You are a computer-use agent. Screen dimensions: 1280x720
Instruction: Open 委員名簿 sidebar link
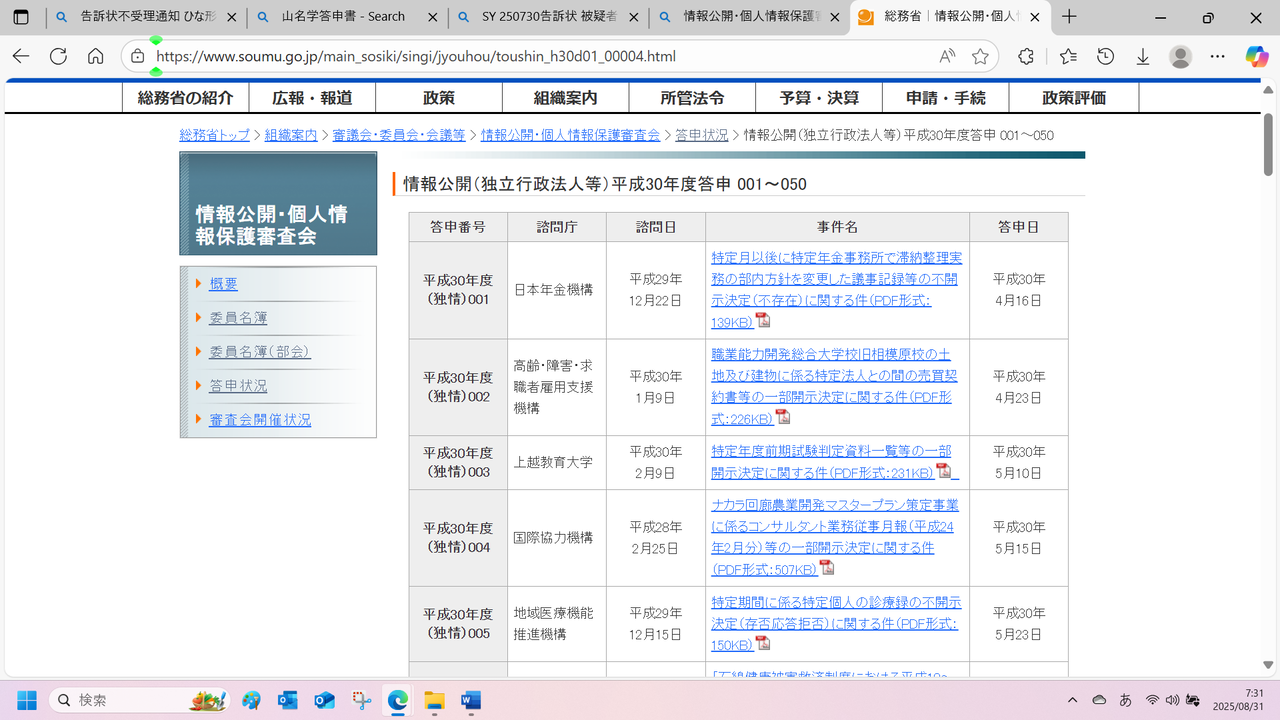[x=238, y=318]
